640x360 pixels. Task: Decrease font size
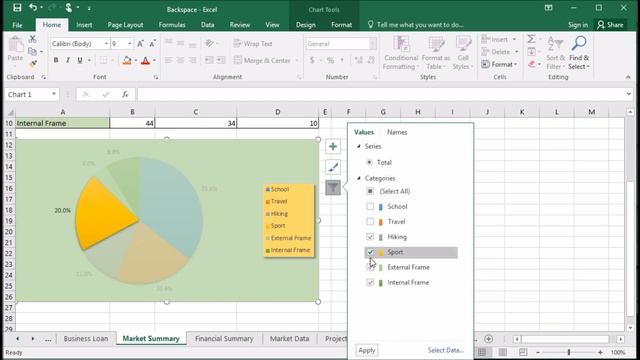click(152, 43)
